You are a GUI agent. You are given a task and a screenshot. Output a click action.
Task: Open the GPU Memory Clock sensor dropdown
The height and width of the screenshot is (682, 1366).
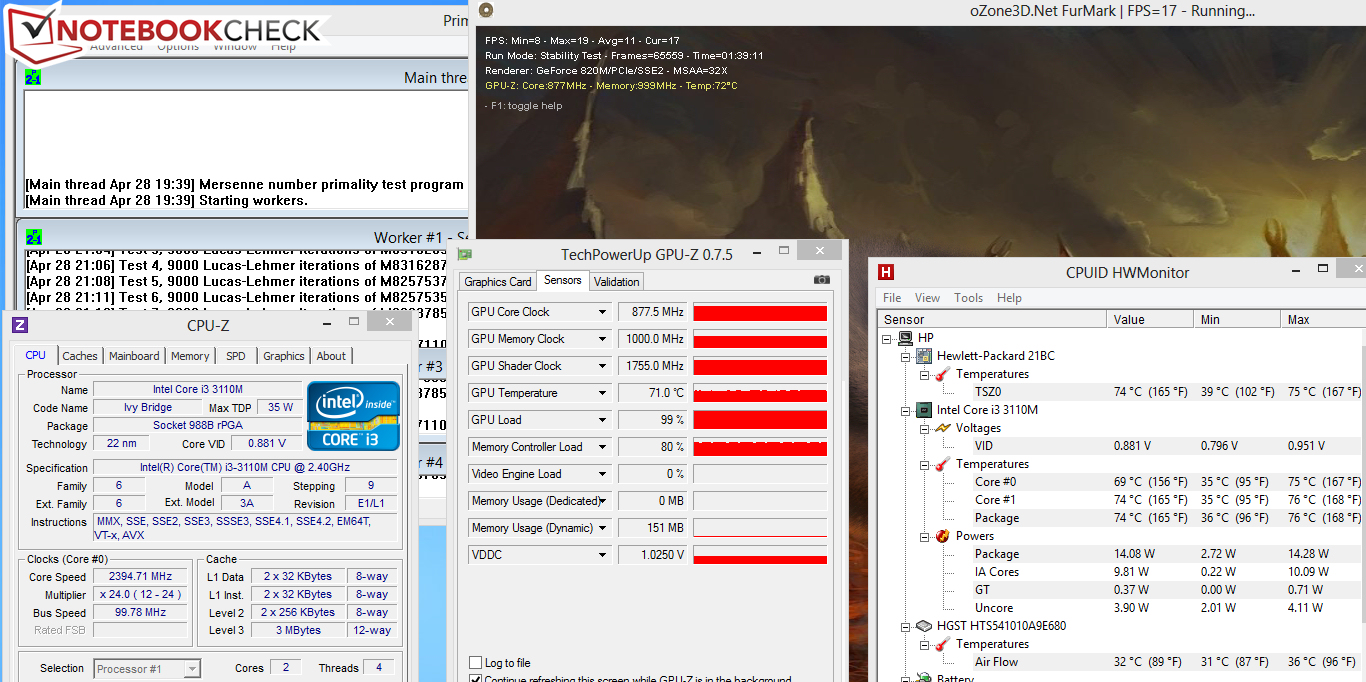point(602,339)
